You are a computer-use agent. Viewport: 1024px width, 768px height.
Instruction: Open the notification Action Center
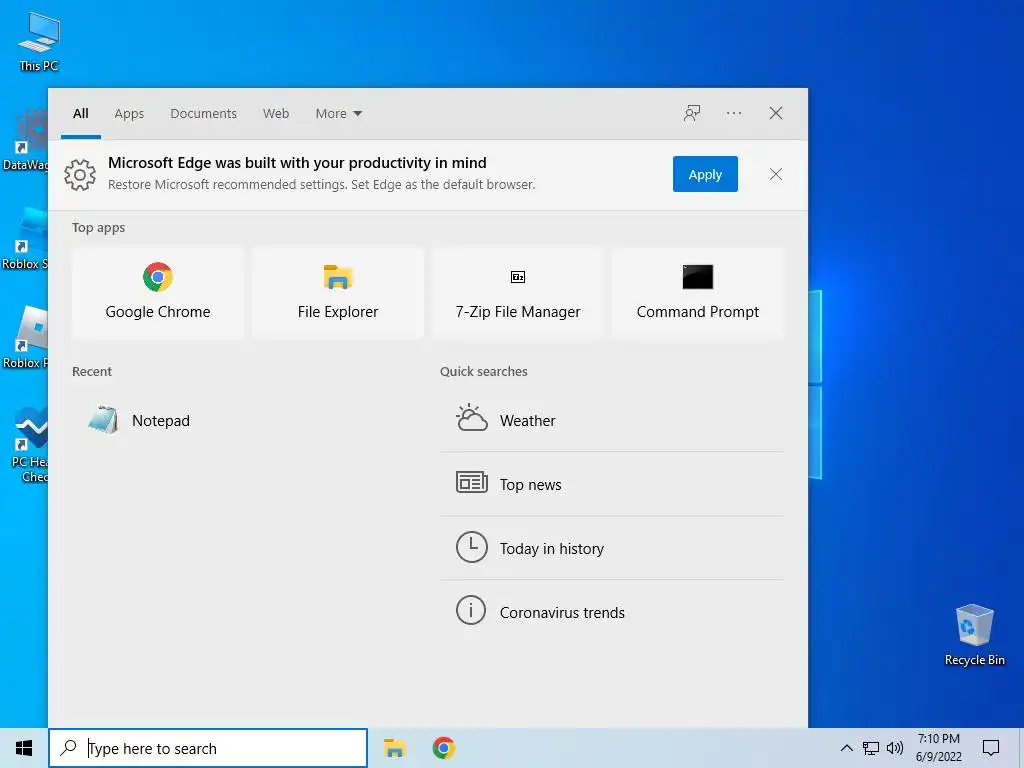991,748
